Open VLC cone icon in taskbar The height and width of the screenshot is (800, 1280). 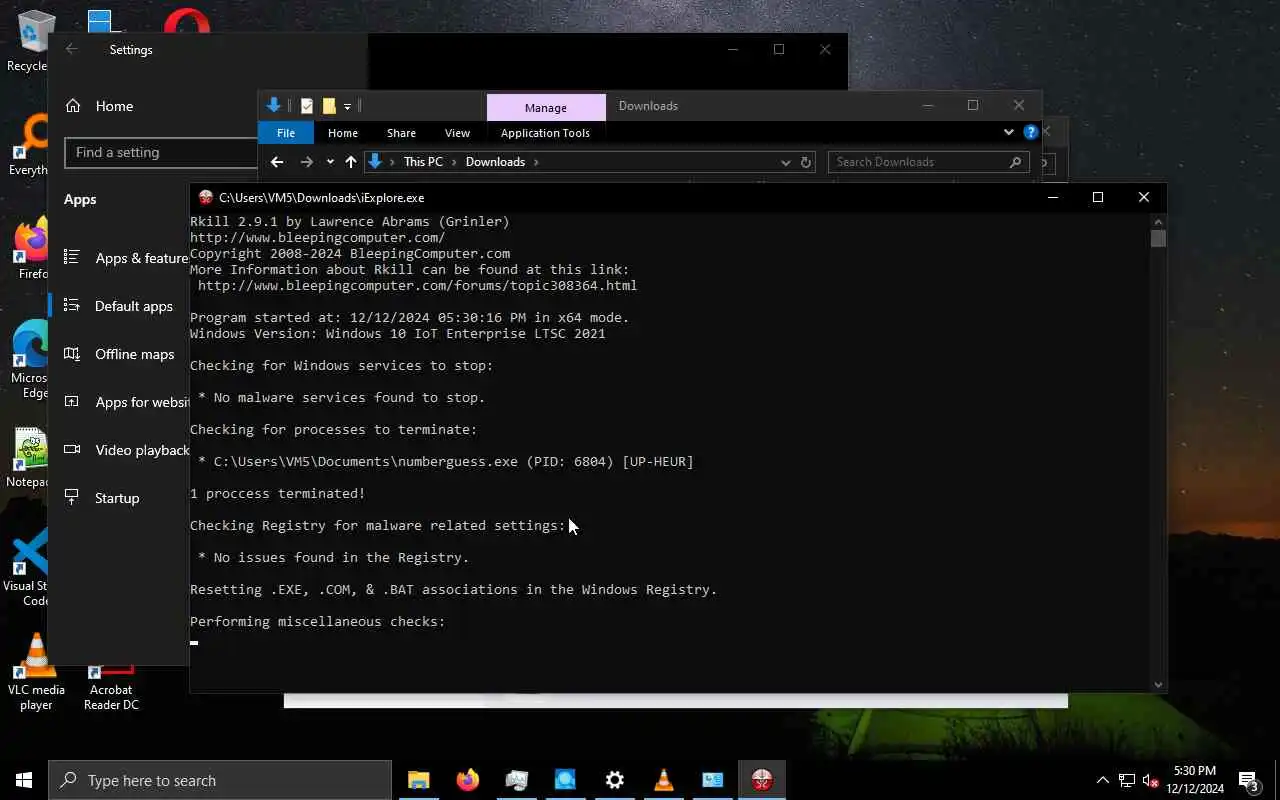point(664,780)
